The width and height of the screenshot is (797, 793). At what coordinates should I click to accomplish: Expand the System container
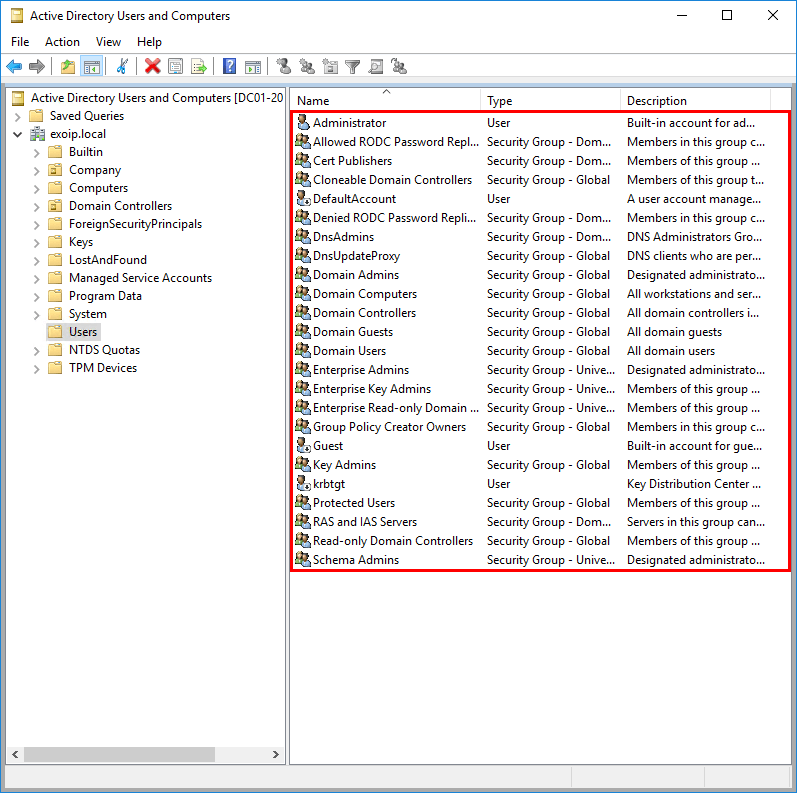tap(36, 315)
